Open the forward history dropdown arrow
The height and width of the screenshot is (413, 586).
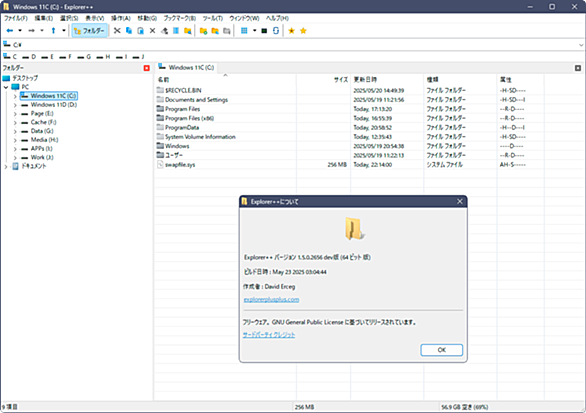point(42,31)
